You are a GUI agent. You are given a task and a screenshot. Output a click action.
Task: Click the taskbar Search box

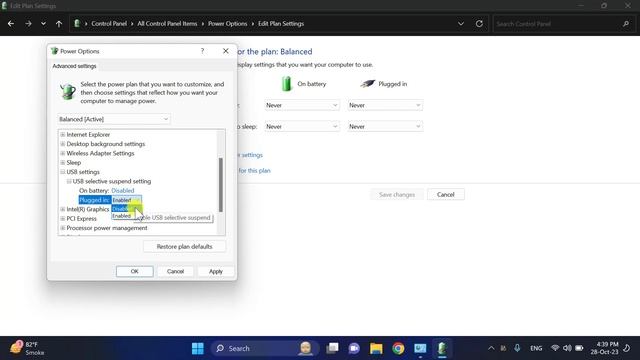click(x=263, y=348)
